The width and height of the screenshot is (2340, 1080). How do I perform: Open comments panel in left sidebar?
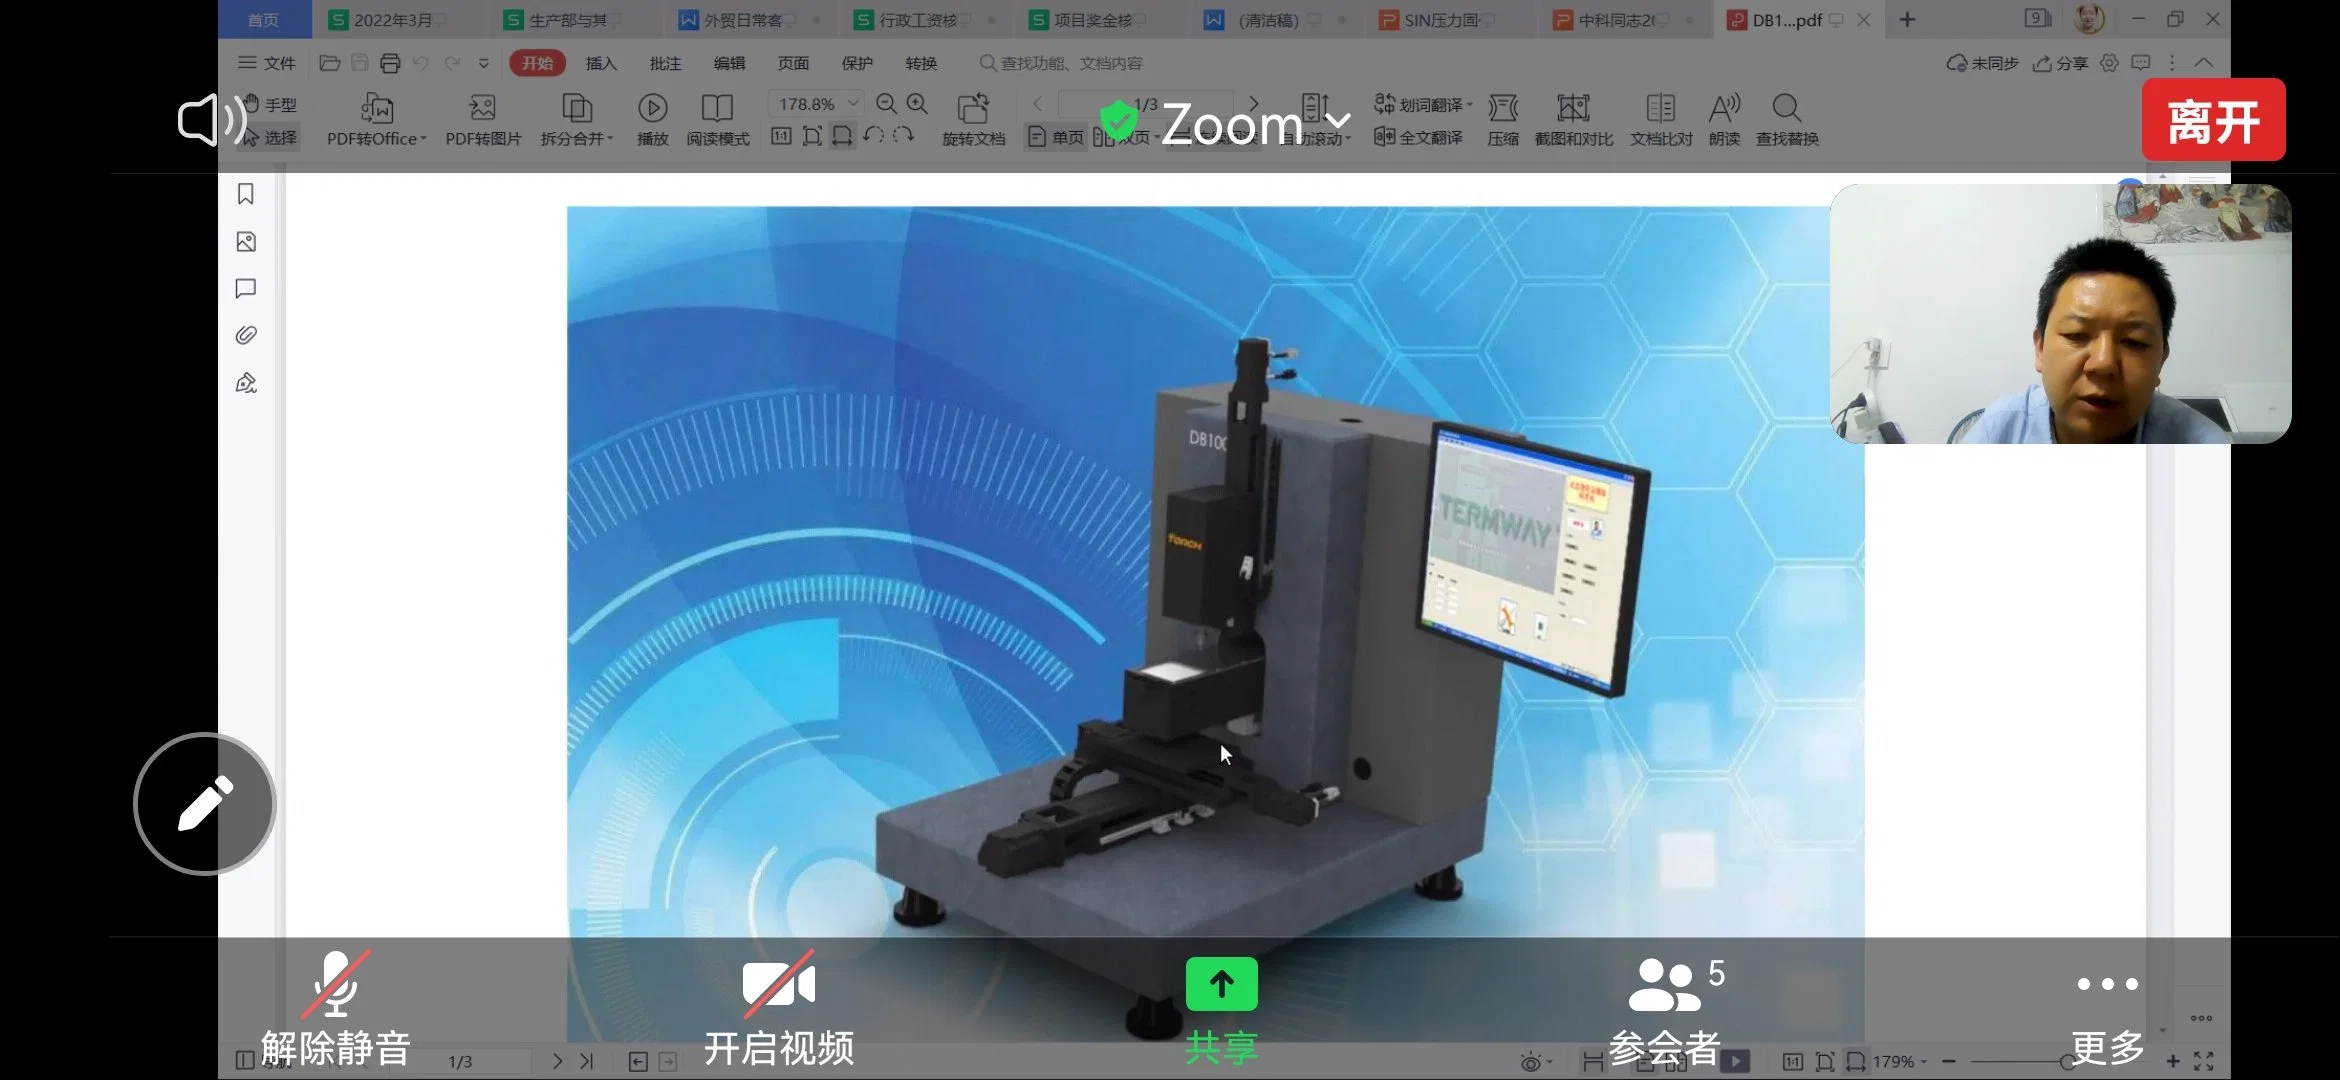tap(246, 289)
